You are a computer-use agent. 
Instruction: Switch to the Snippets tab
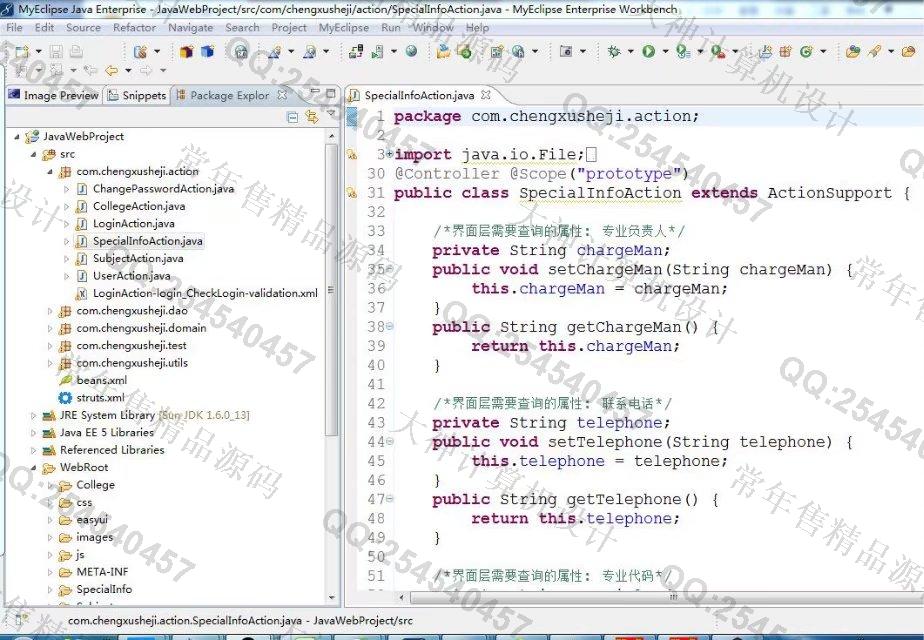[137, 95]
